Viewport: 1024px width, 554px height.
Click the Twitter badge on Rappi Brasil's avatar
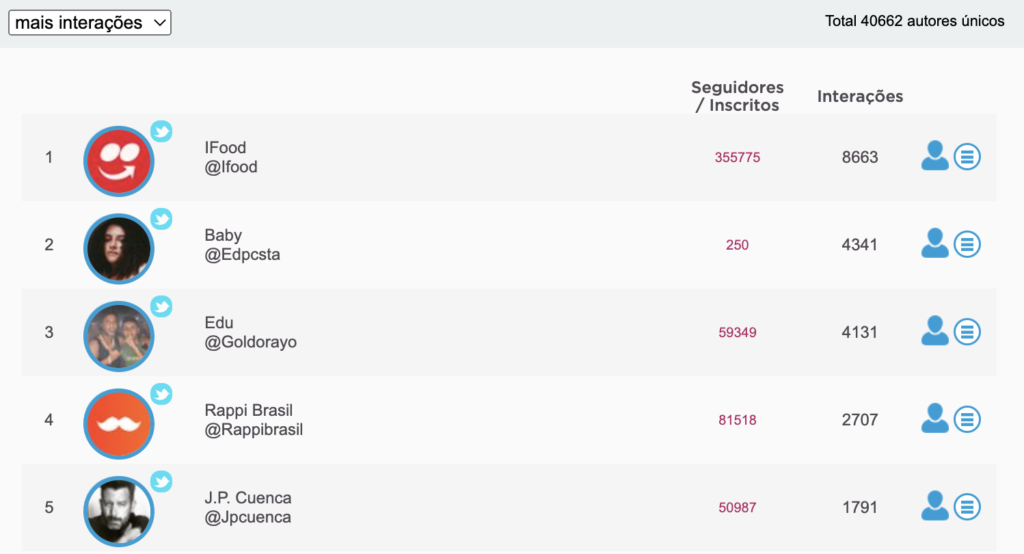(161, 394)
